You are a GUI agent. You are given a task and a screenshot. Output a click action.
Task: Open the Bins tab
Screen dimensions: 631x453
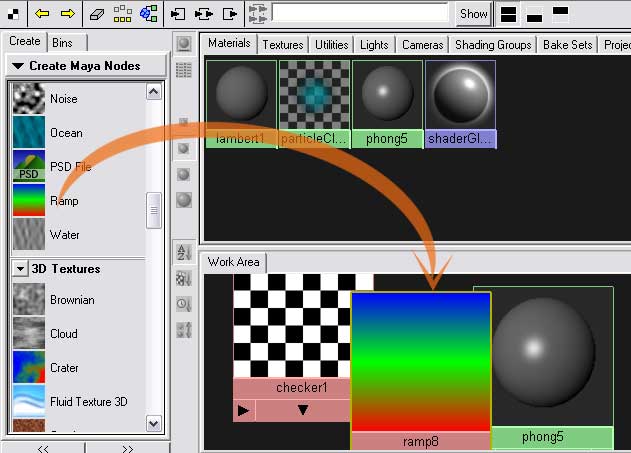(x=66, y=42)
